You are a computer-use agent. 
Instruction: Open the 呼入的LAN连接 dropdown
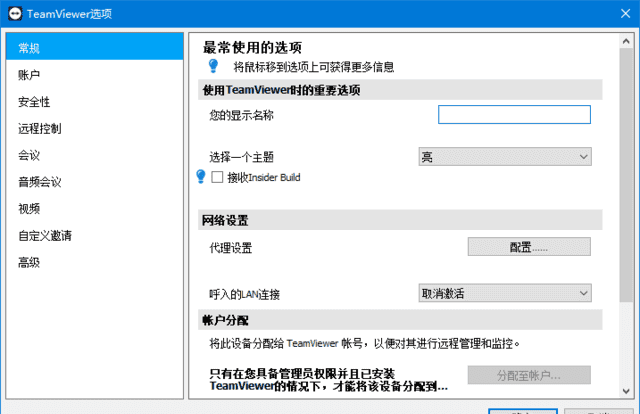505,293
